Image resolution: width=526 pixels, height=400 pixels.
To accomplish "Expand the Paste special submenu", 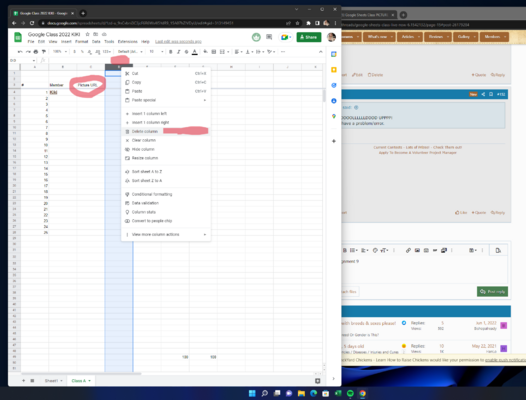I will [x=166, y=100].
